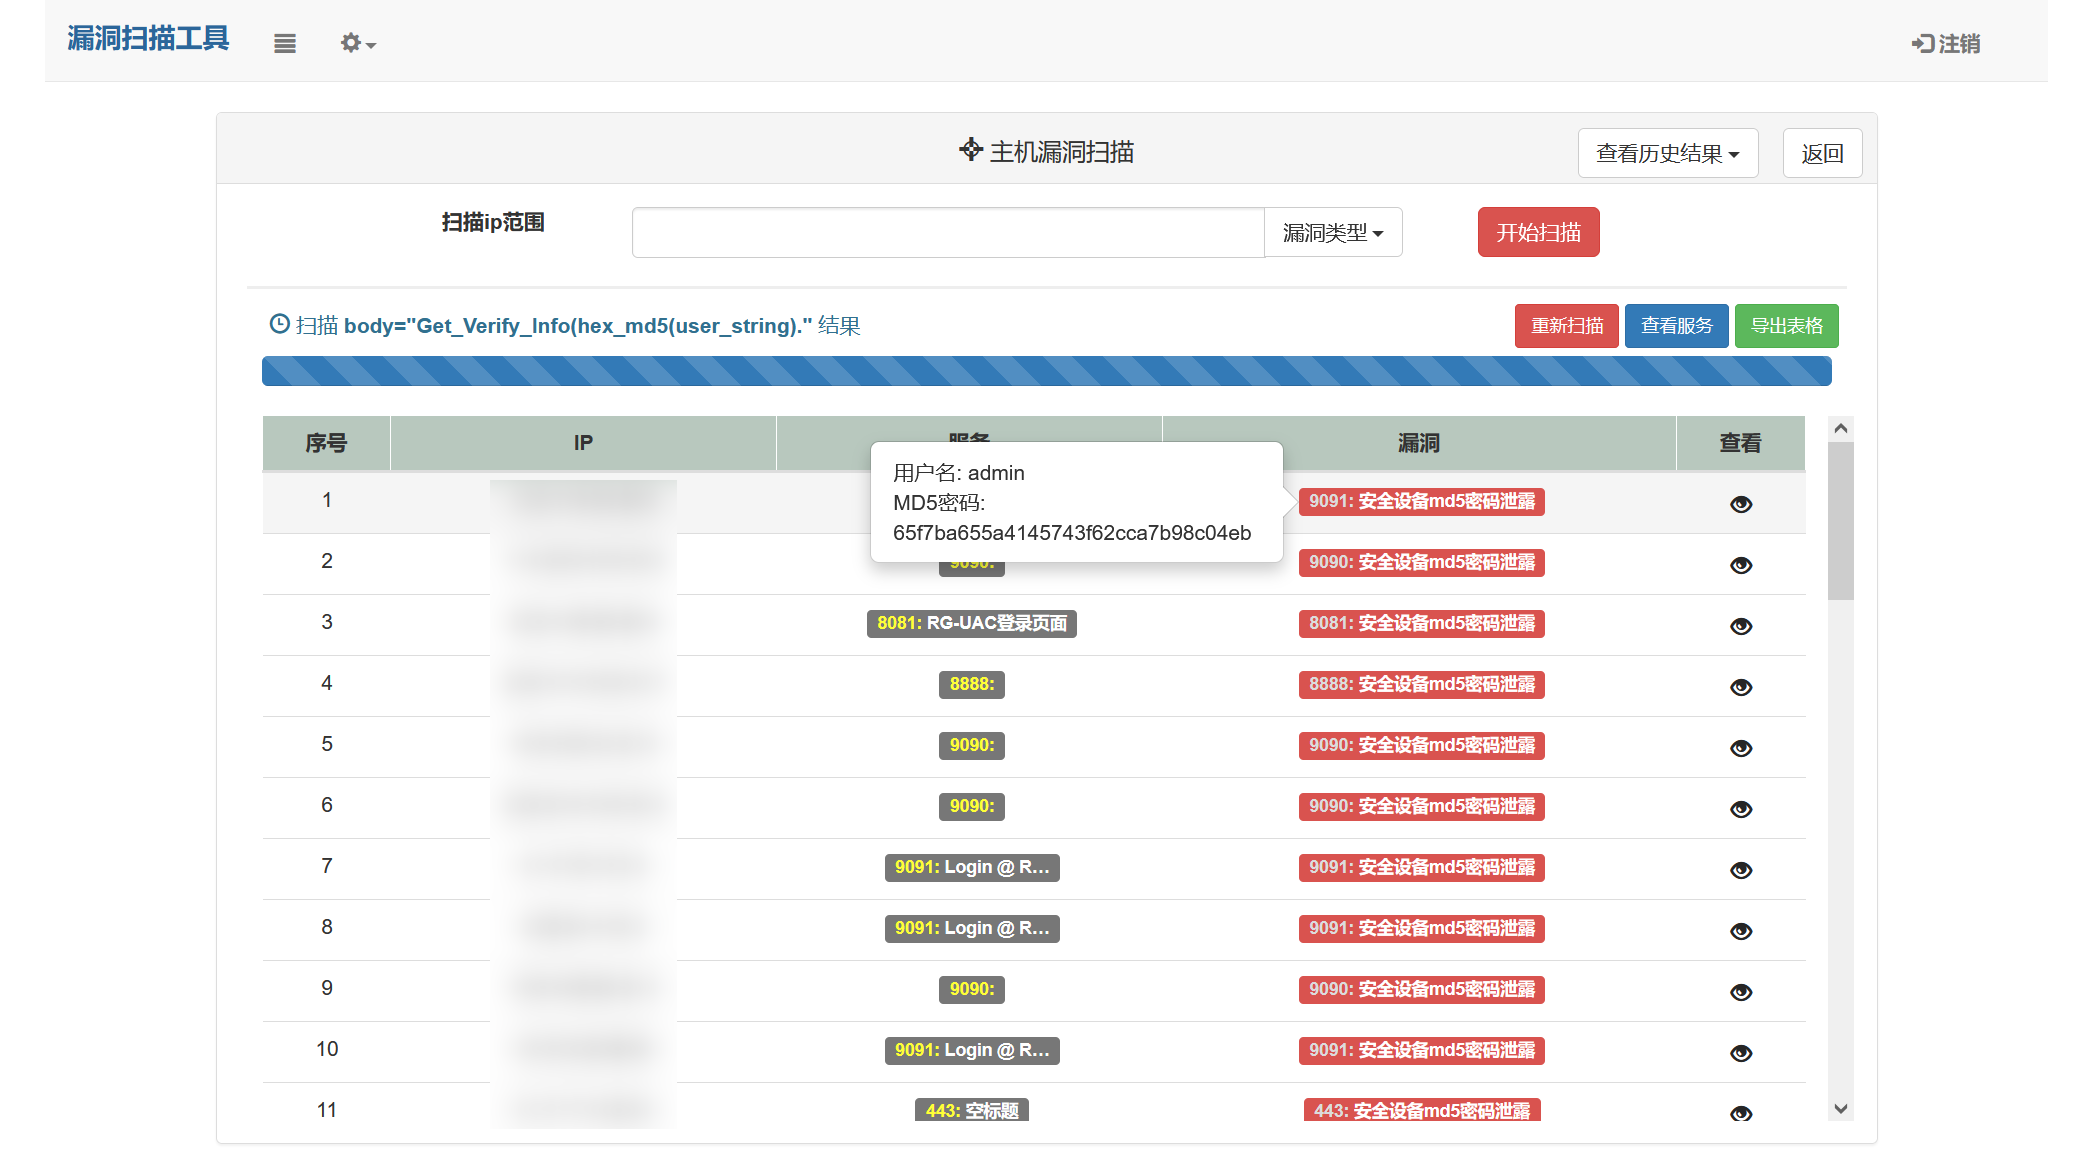Viewport: 2093px width, 1174px height.
Task: Click eye icon in row 10
Action: (1740, 1053)
